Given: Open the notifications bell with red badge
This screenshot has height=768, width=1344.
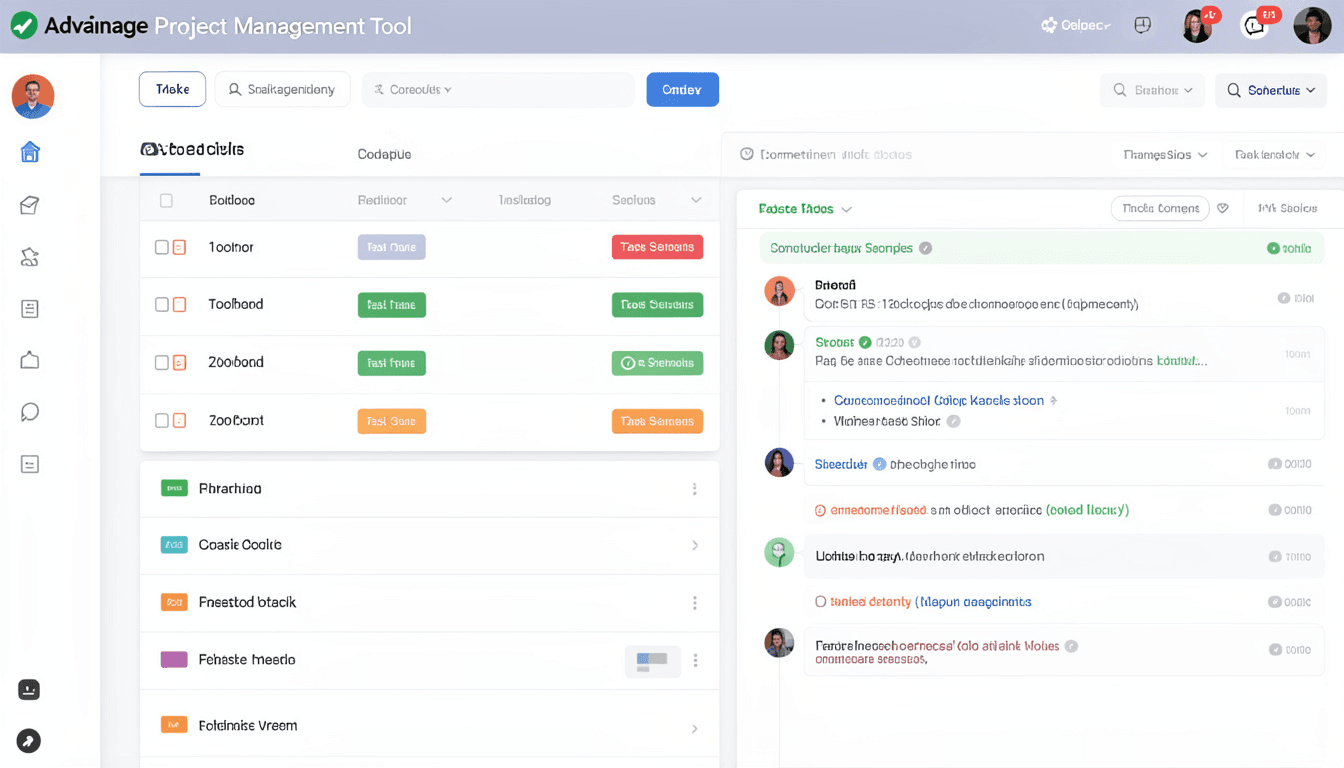Looking at the screenshot, I should (1254, 24).
